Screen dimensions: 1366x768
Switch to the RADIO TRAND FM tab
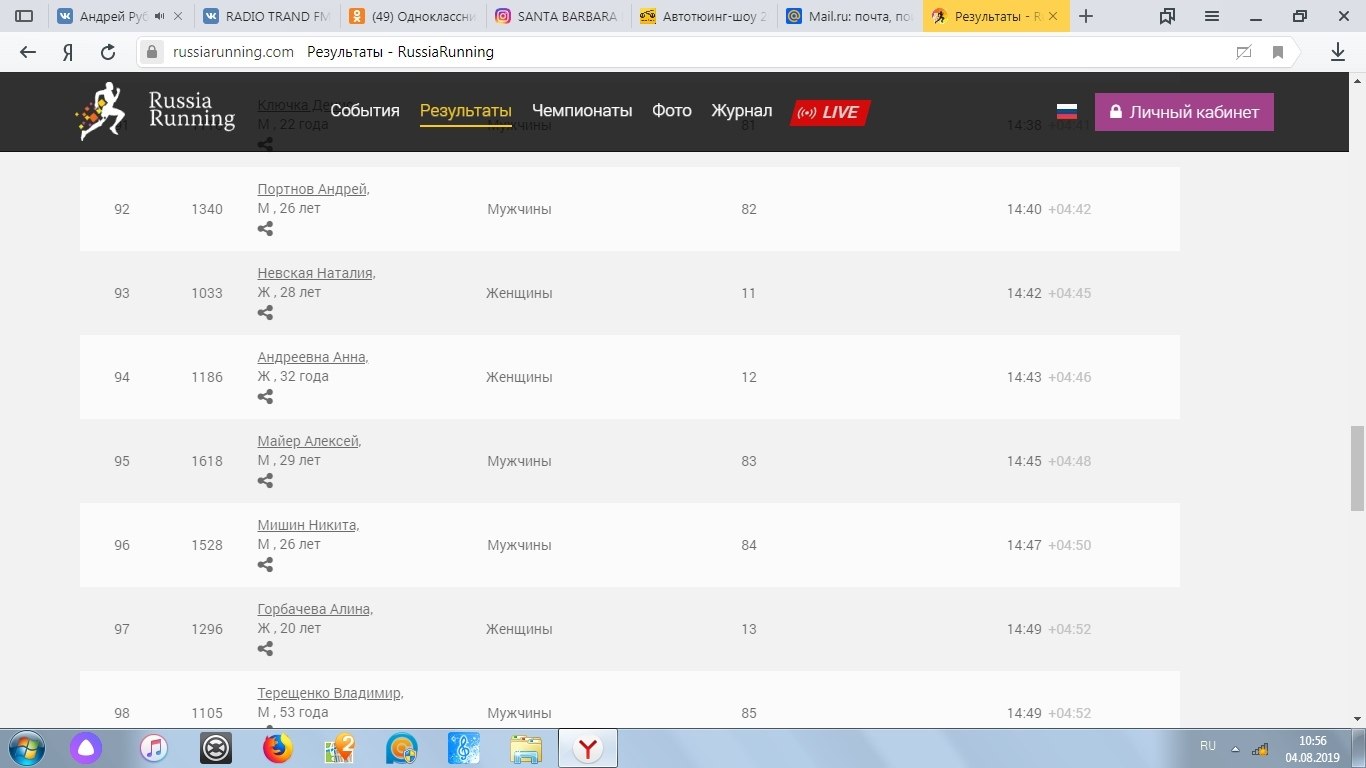(x=266, y=16)
